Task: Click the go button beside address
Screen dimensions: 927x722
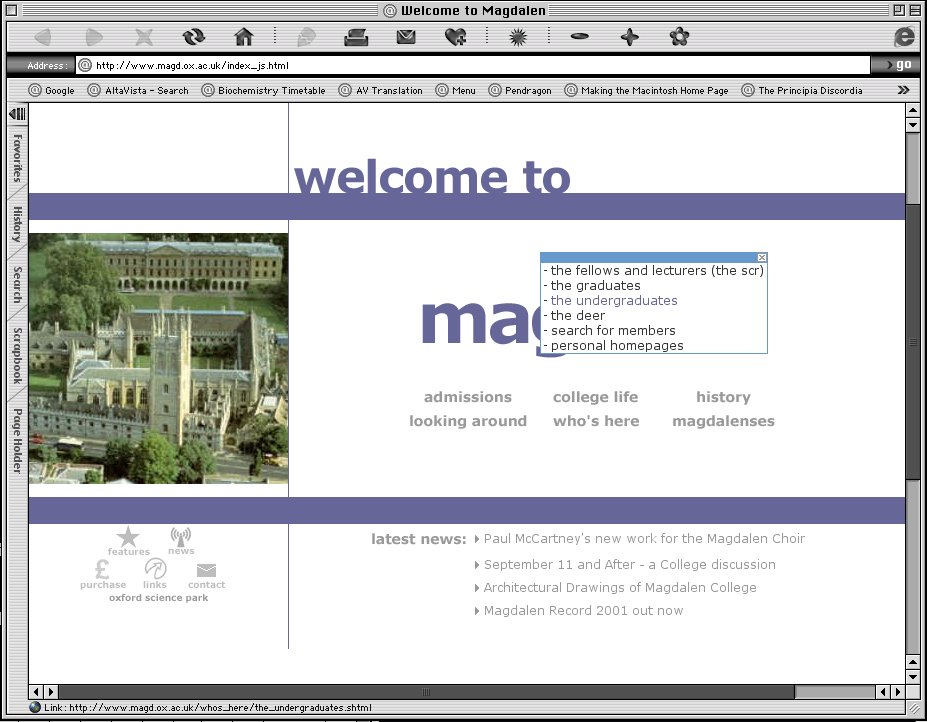Action: (x=899, y=65)
